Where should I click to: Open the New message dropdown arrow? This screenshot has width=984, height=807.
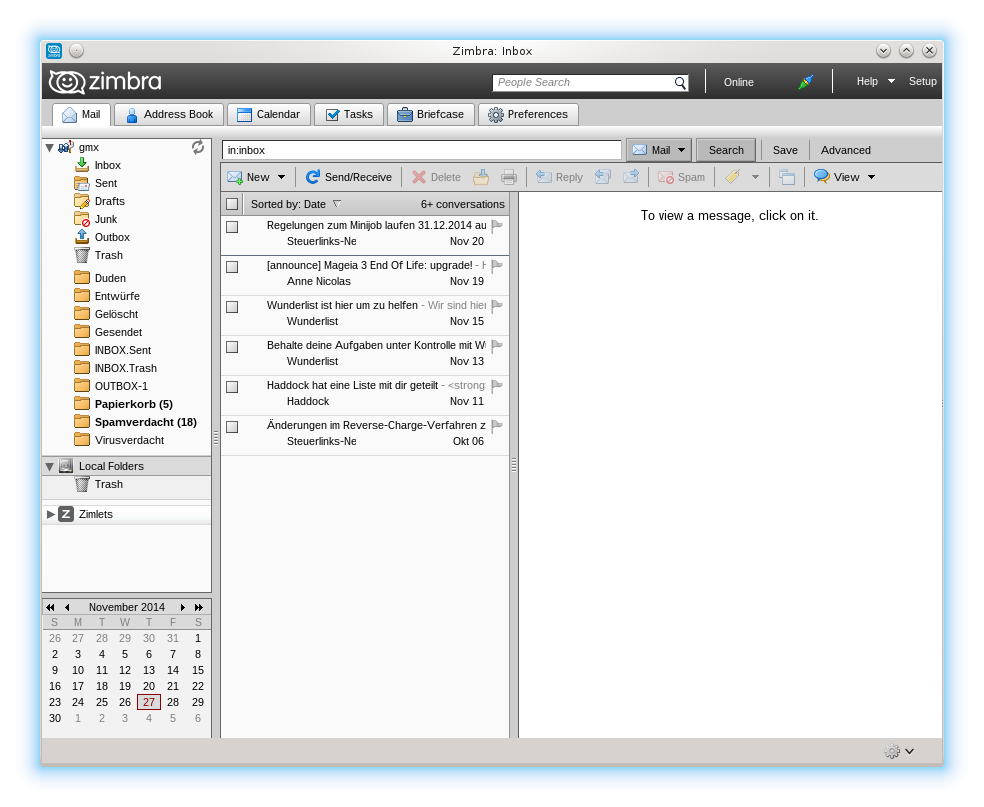point(281,177)
